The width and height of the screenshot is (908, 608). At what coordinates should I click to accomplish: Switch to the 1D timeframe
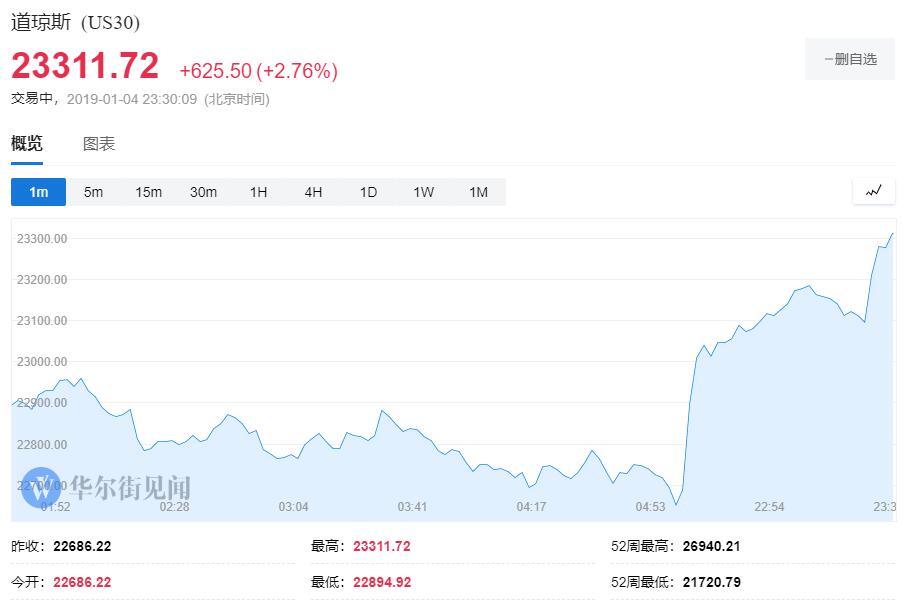tap(368, 192)
